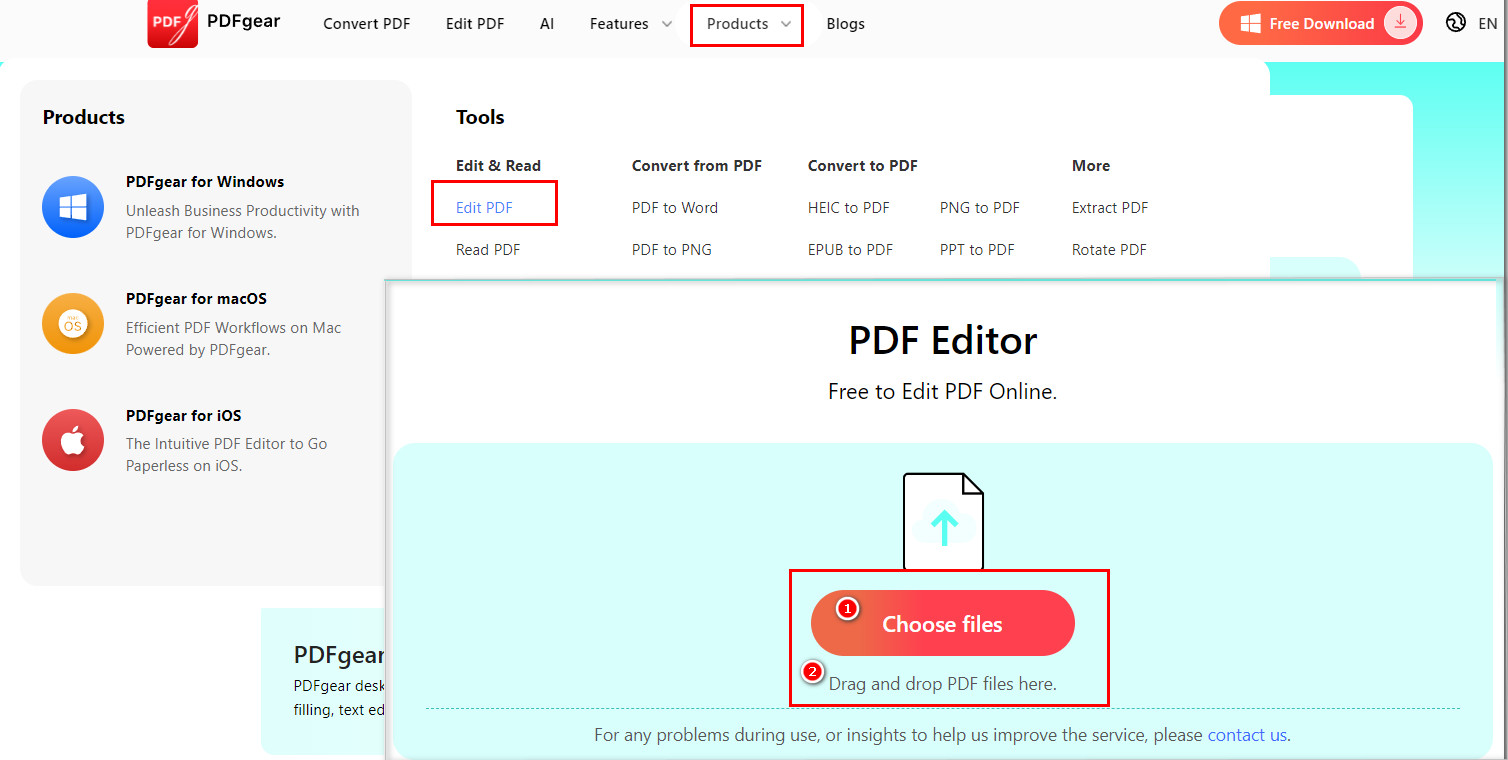Choose the HEIC to PDF converter

(x=848, y=208)
